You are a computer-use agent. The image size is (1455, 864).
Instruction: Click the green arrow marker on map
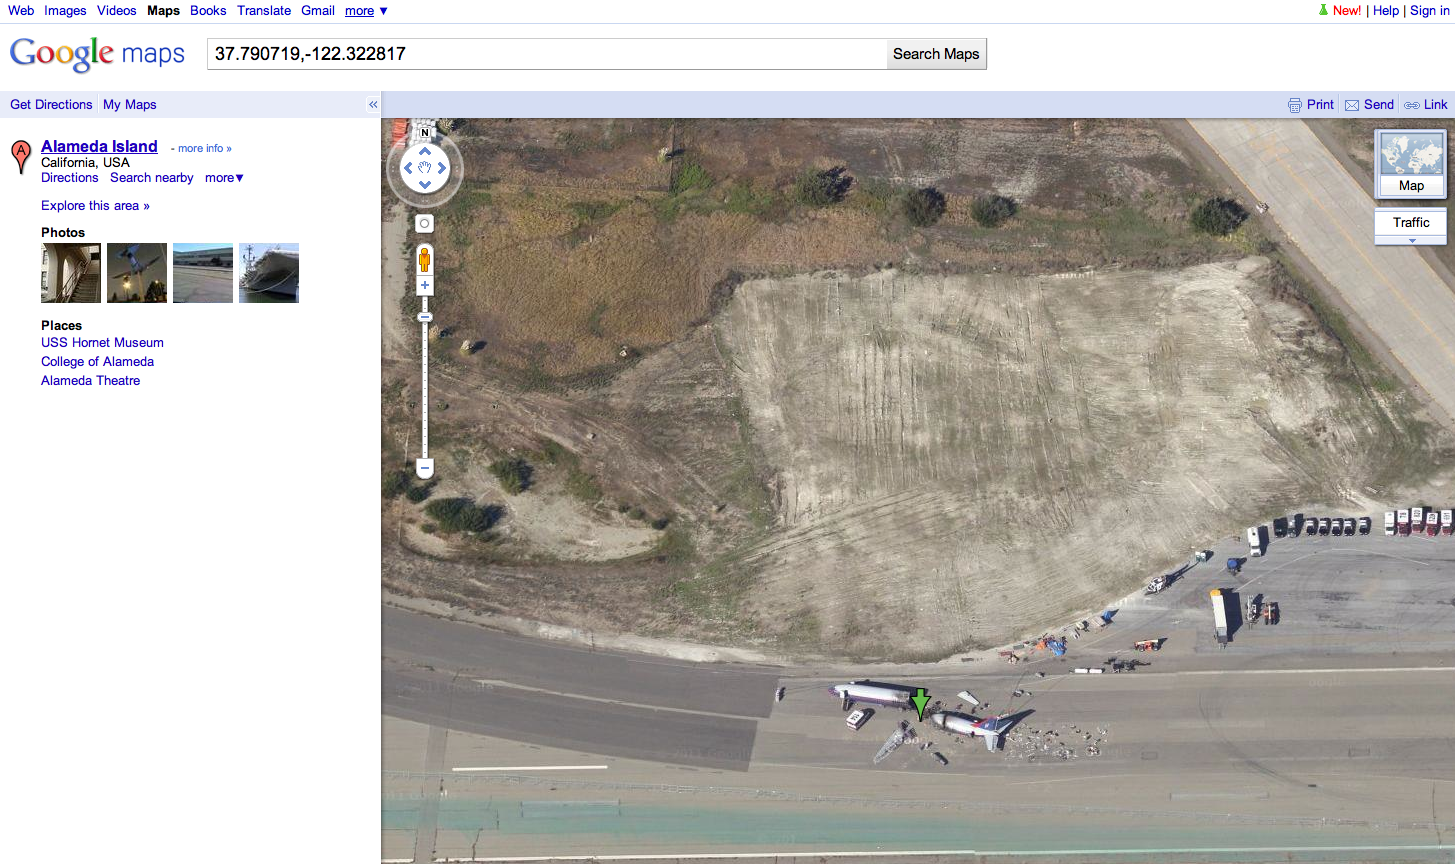pyautogui.click(x=920, y=704)
